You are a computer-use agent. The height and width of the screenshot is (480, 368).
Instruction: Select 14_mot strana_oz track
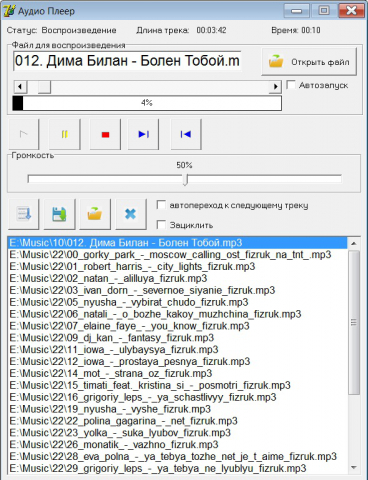(177, 373)
